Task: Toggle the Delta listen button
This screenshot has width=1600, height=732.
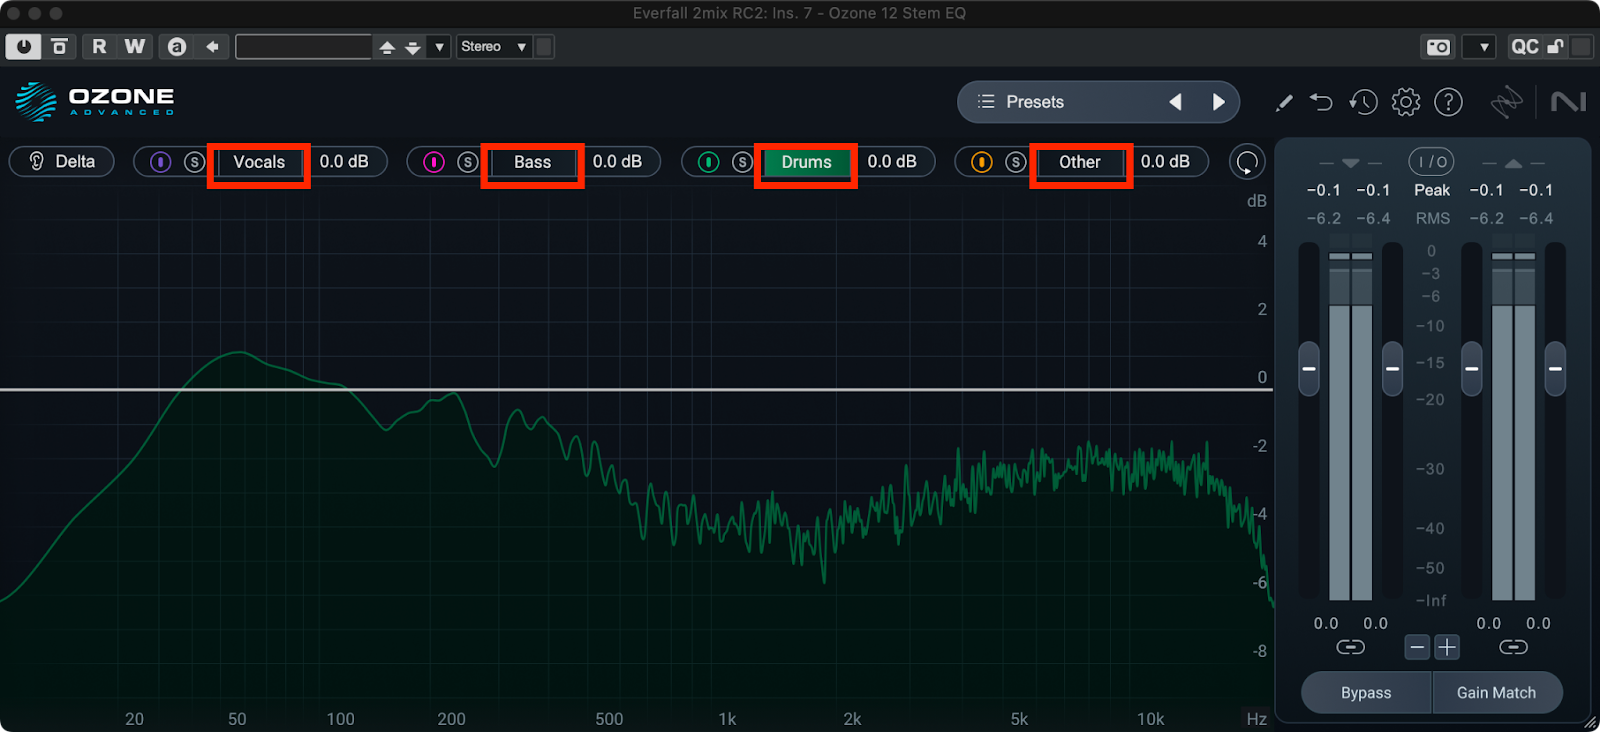Action: [62, 162]
